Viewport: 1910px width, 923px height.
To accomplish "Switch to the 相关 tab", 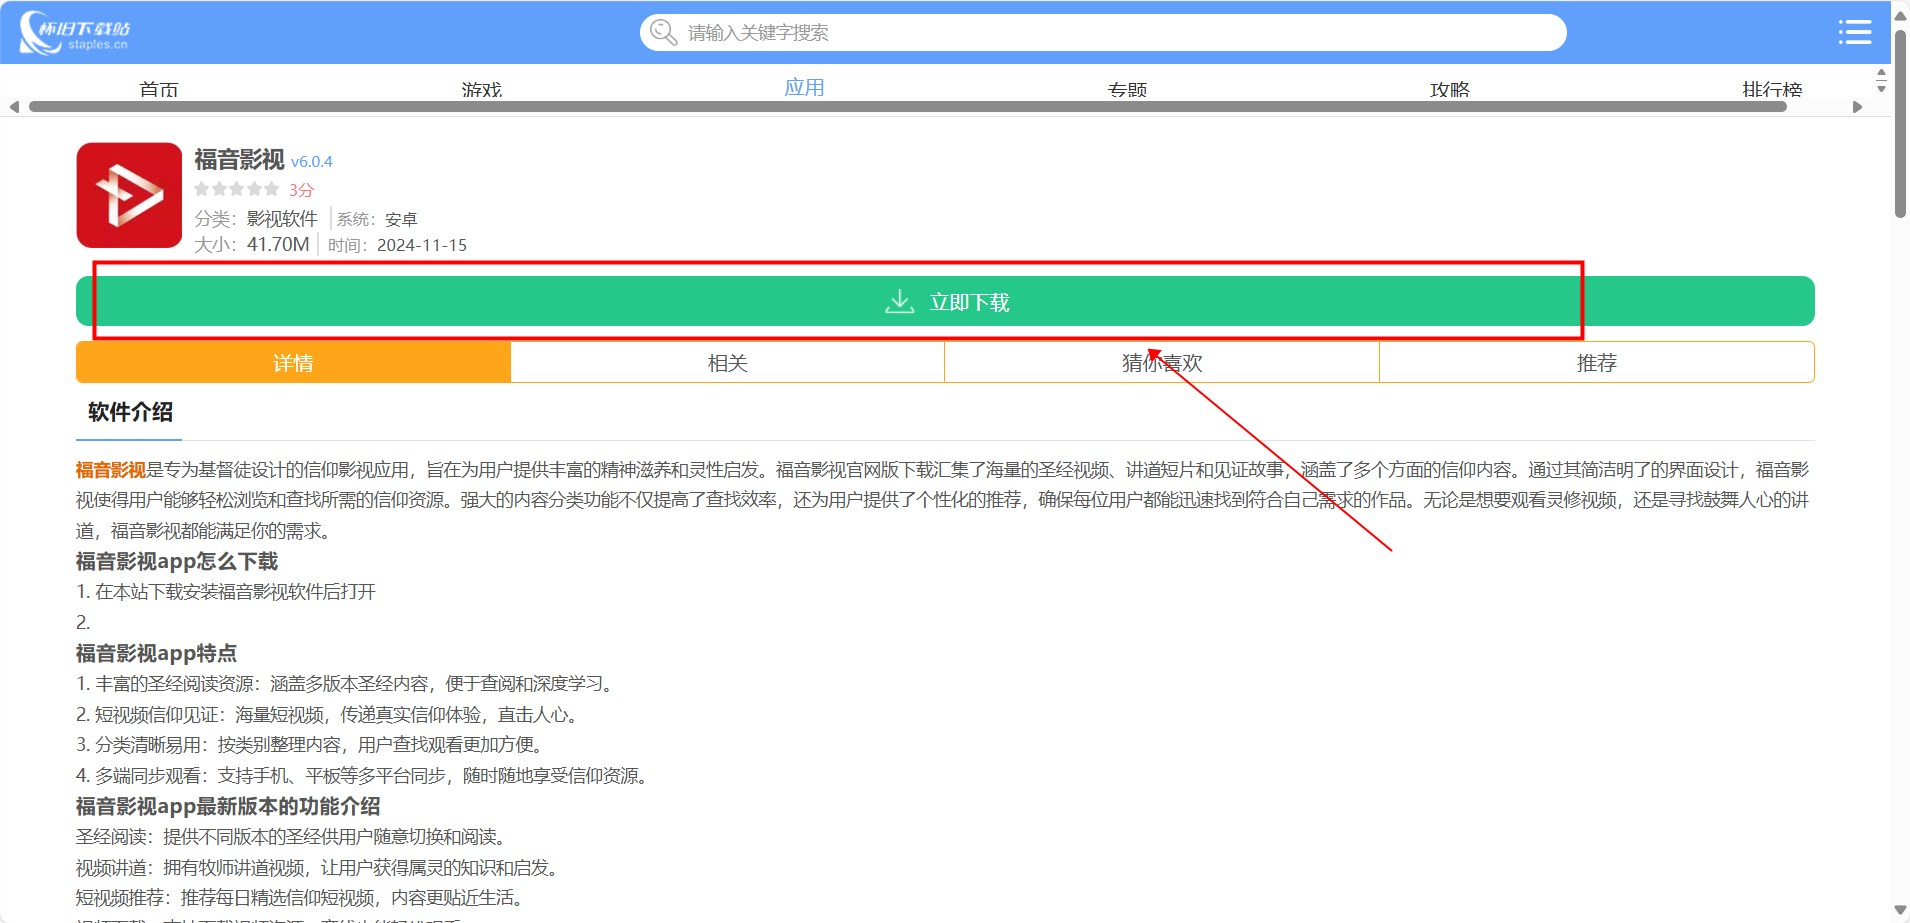I will pos(728,362).
